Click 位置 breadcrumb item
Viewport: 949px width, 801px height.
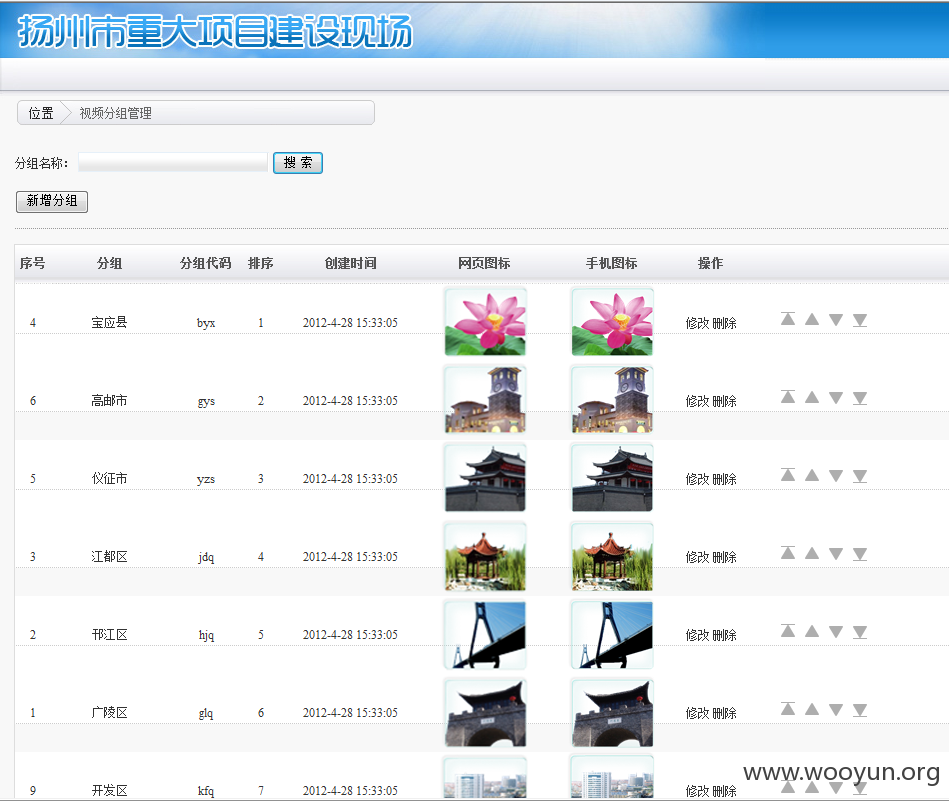(41, 113)
